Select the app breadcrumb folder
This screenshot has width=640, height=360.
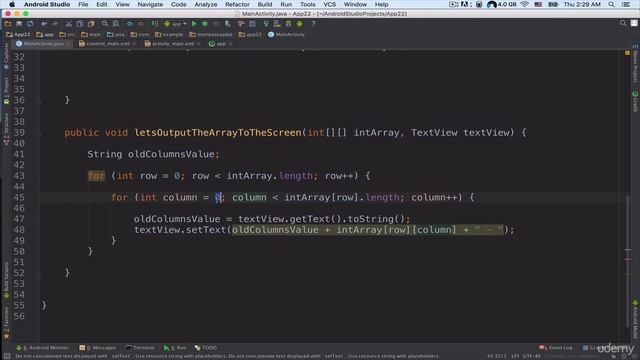45,35
